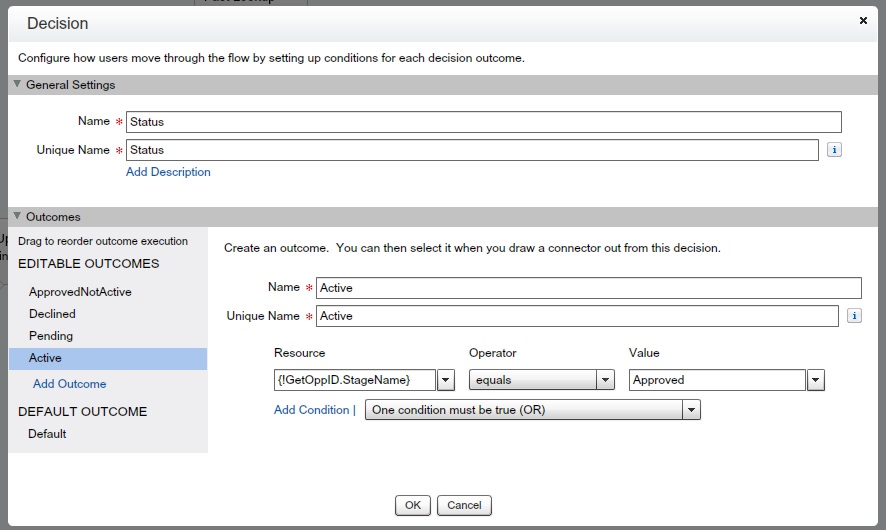Click info icon beside top Unique Name
Viewport: 886px width, 530px height.
click(x=834, y=150)
